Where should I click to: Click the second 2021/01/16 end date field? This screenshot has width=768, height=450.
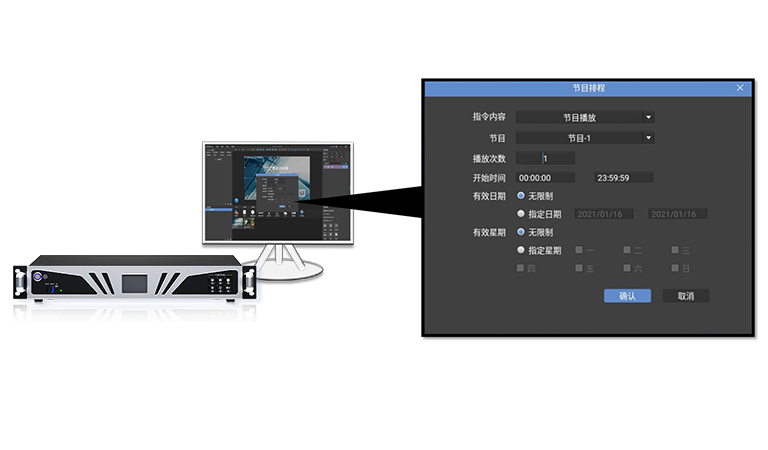(x=677, y=214)
